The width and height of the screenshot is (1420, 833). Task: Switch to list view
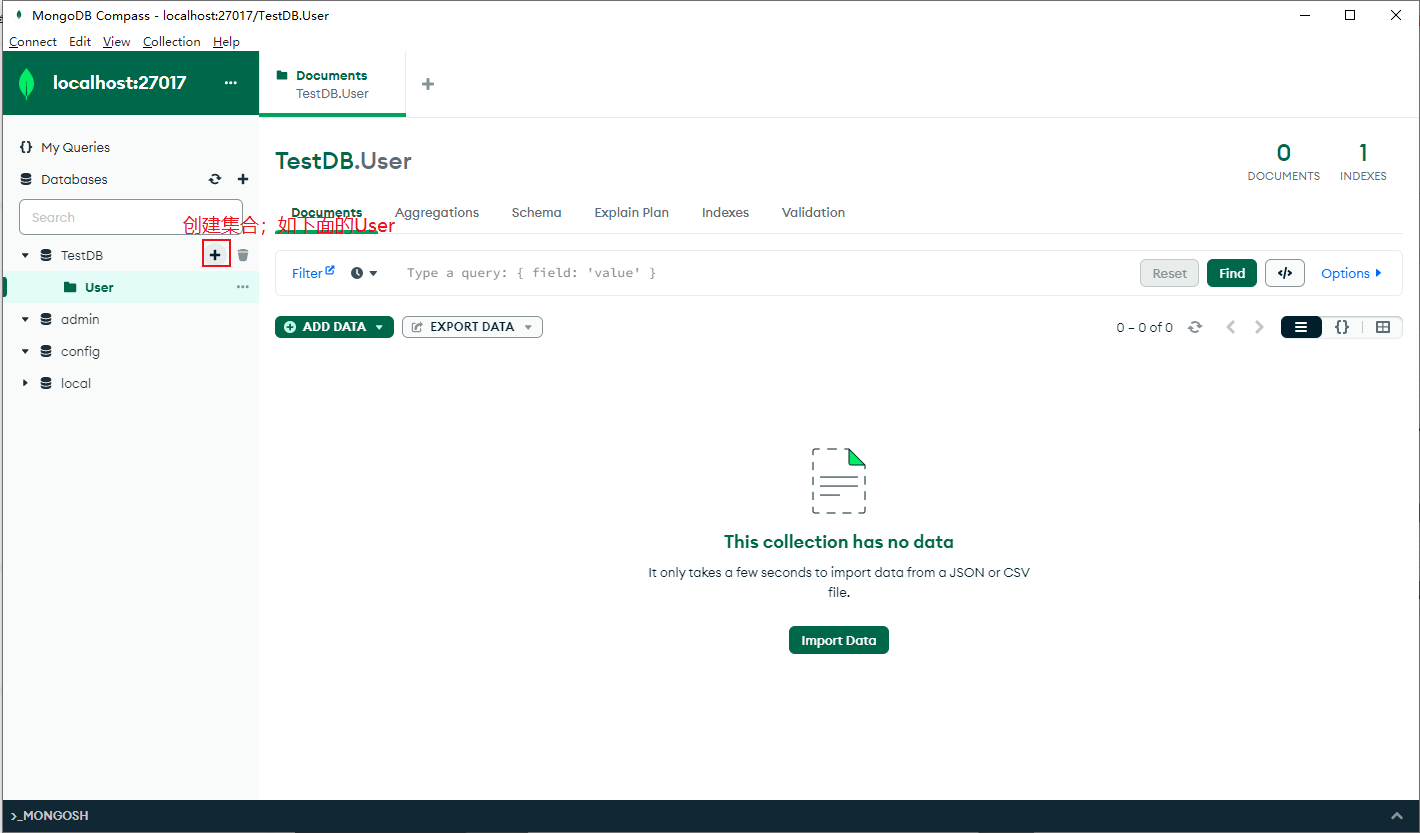coord(1301,327)
